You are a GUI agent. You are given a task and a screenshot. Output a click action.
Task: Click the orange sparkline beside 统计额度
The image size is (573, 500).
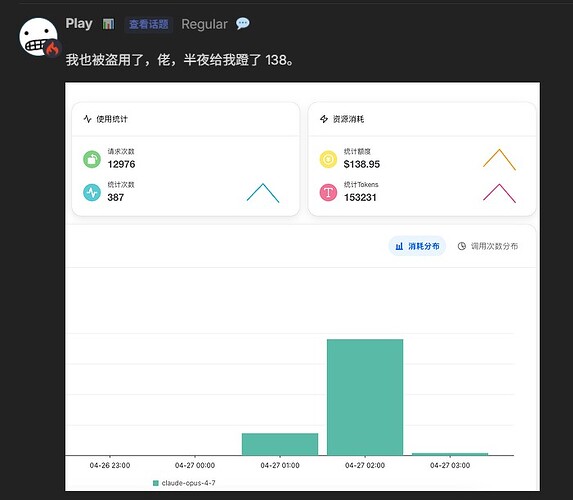coord(499,160)
